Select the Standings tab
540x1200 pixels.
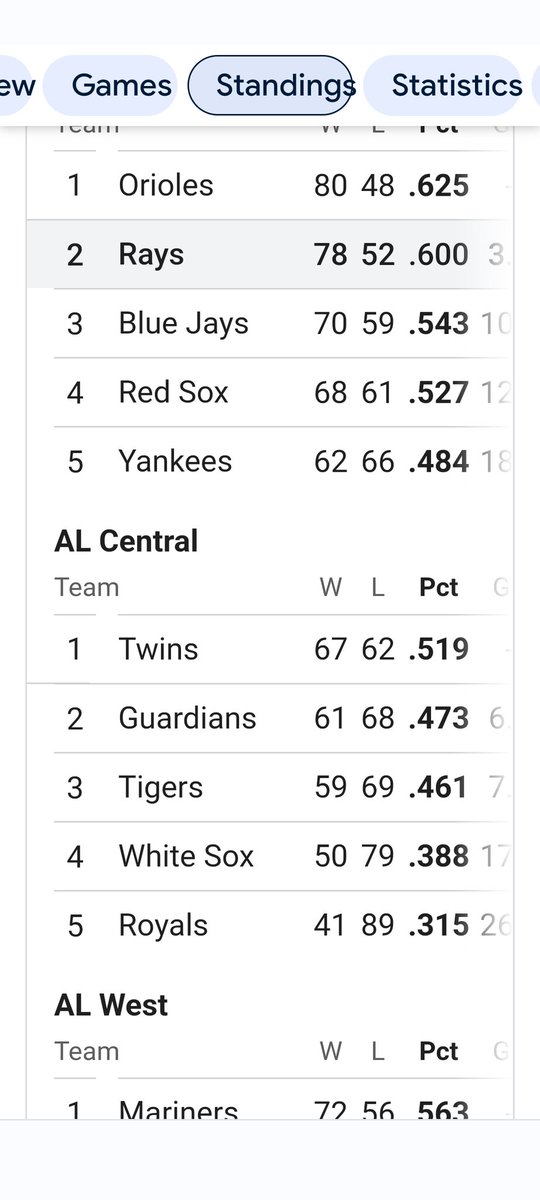point(270,85)
